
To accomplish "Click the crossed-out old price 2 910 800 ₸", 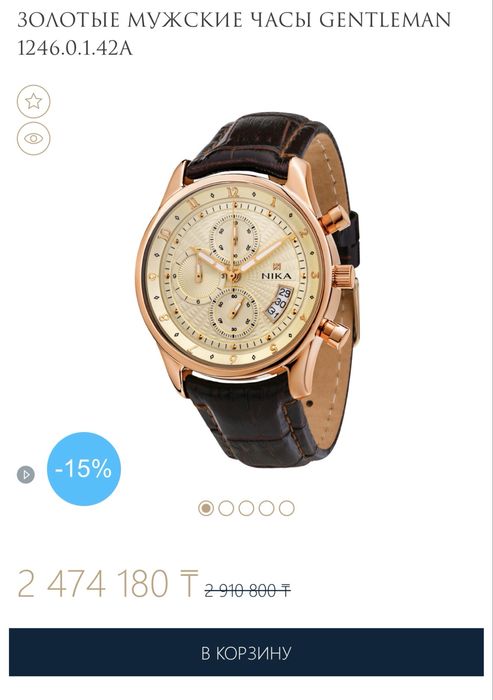I will [x=248, y=591].
